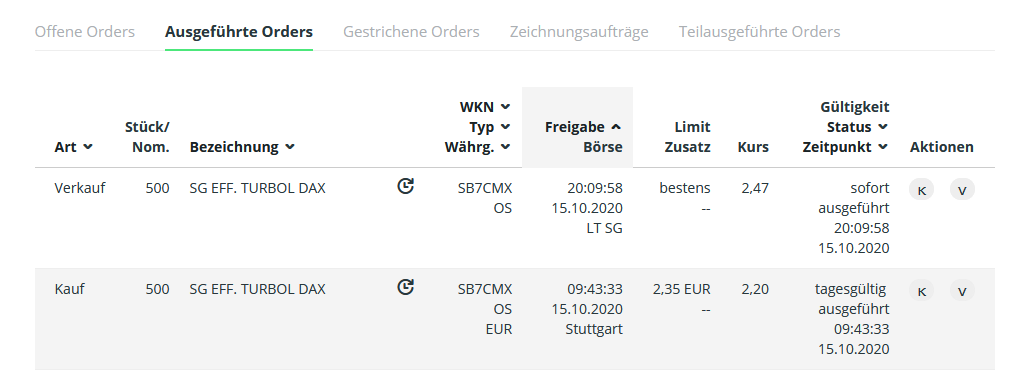Open the Teilausgeführte Orders tab
Image resolution: width=1016 pixels, height=375 pixels.
pyautogui.click(x=759, y=32)
